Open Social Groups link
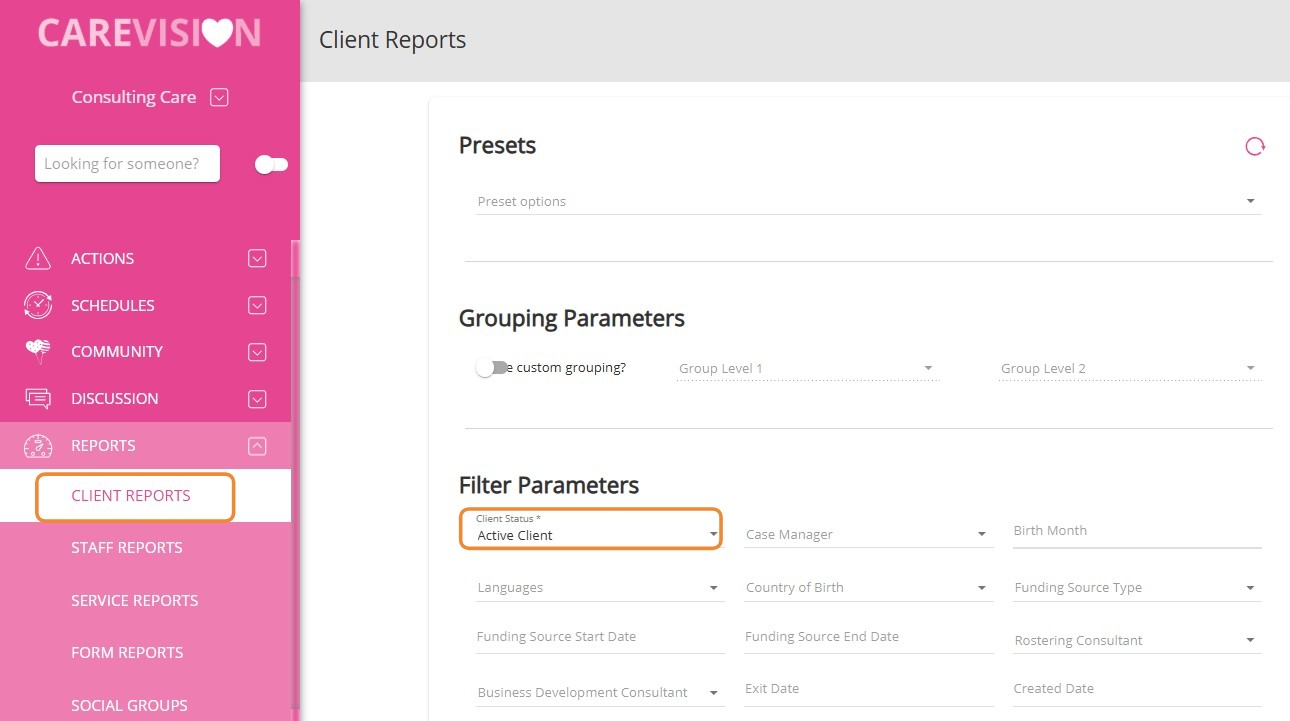The image size is (1290, 721). click(129, 705)
